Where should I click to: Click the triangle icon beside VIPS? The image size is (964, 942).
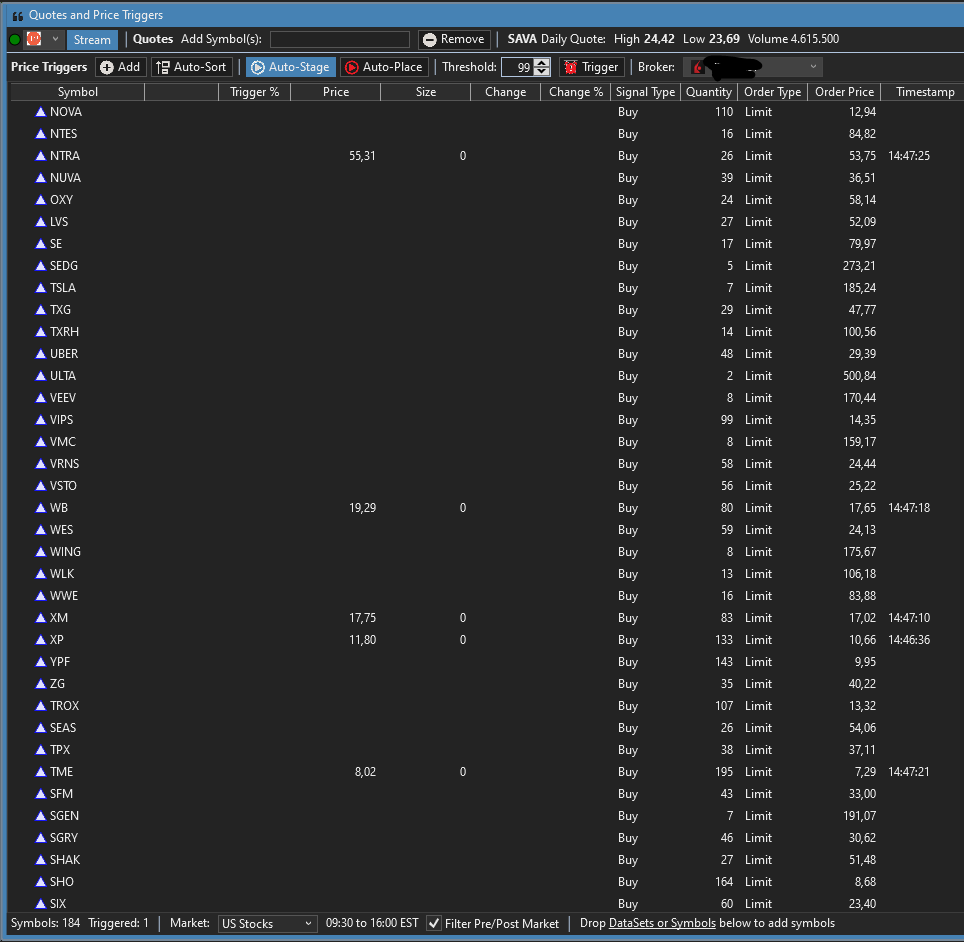point(41,420)
